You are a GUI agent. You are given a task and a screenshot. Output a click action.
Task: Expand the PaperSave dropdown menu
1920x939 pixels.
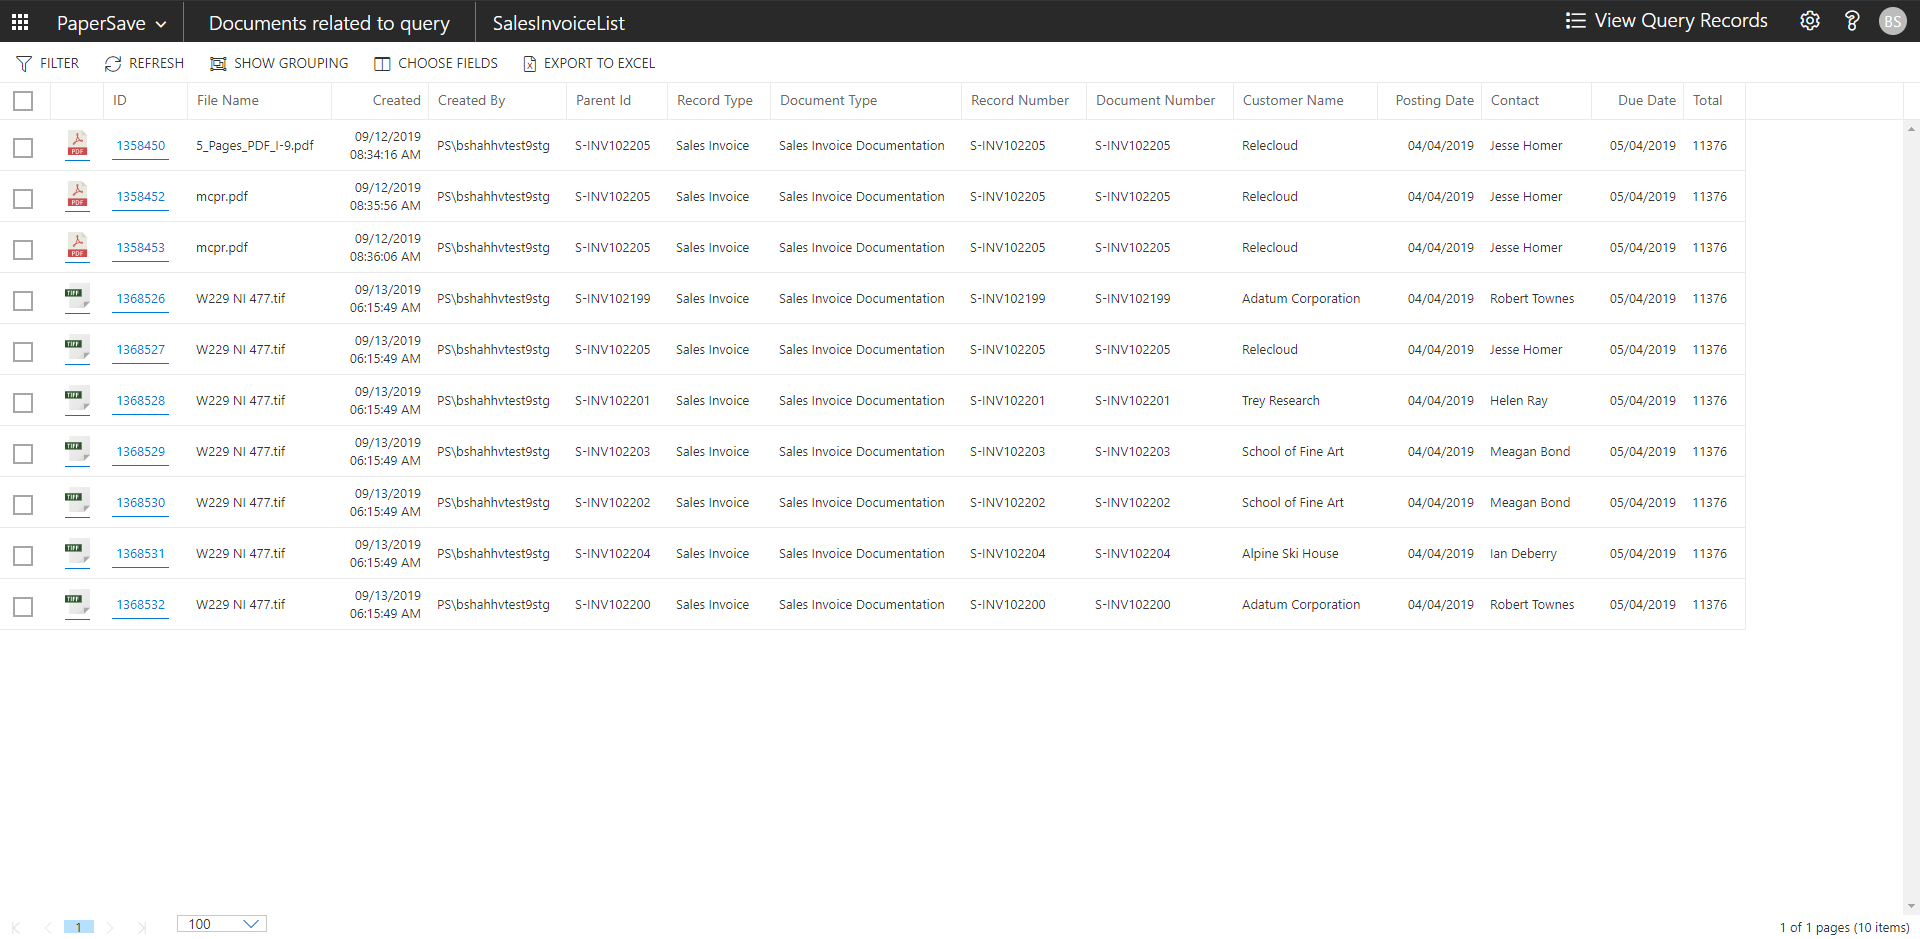[111, 23]
